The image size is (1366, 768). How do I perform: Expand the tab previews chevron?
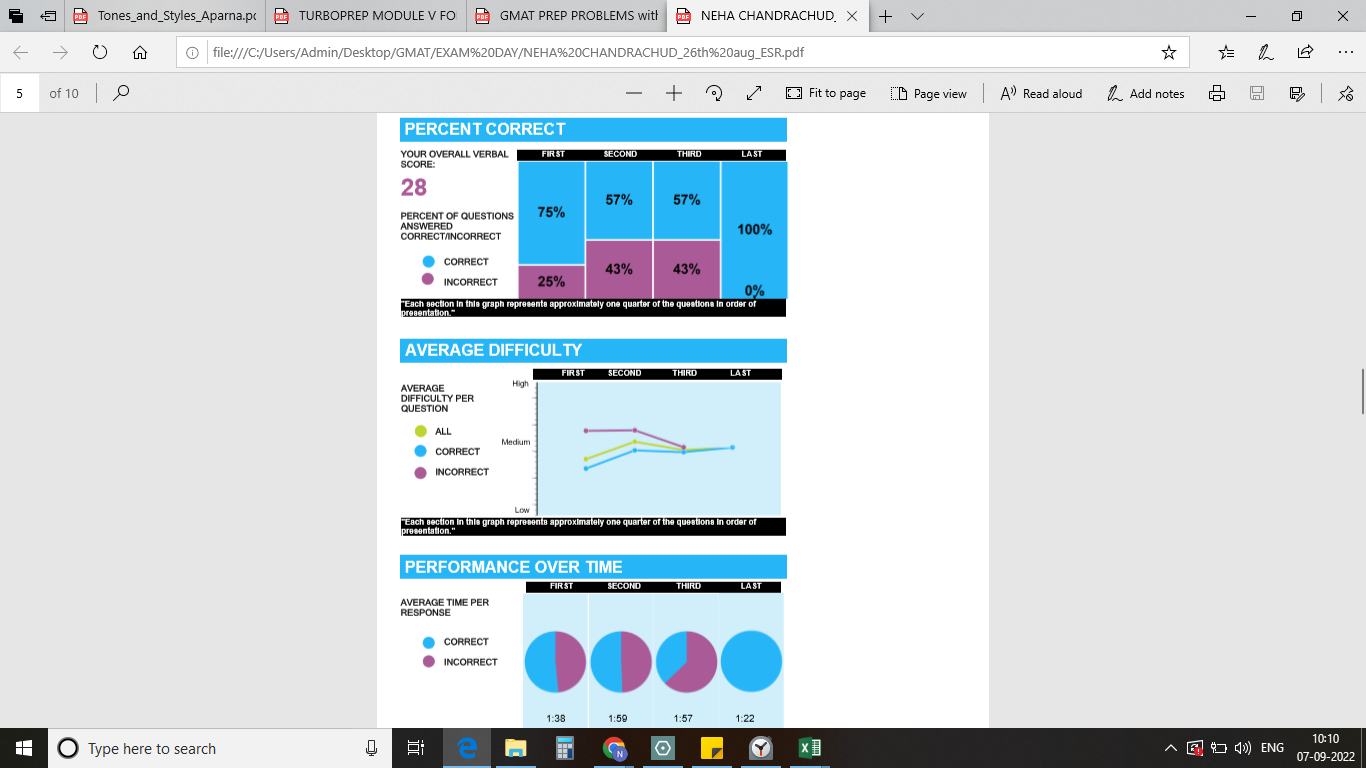click(917, 16)
